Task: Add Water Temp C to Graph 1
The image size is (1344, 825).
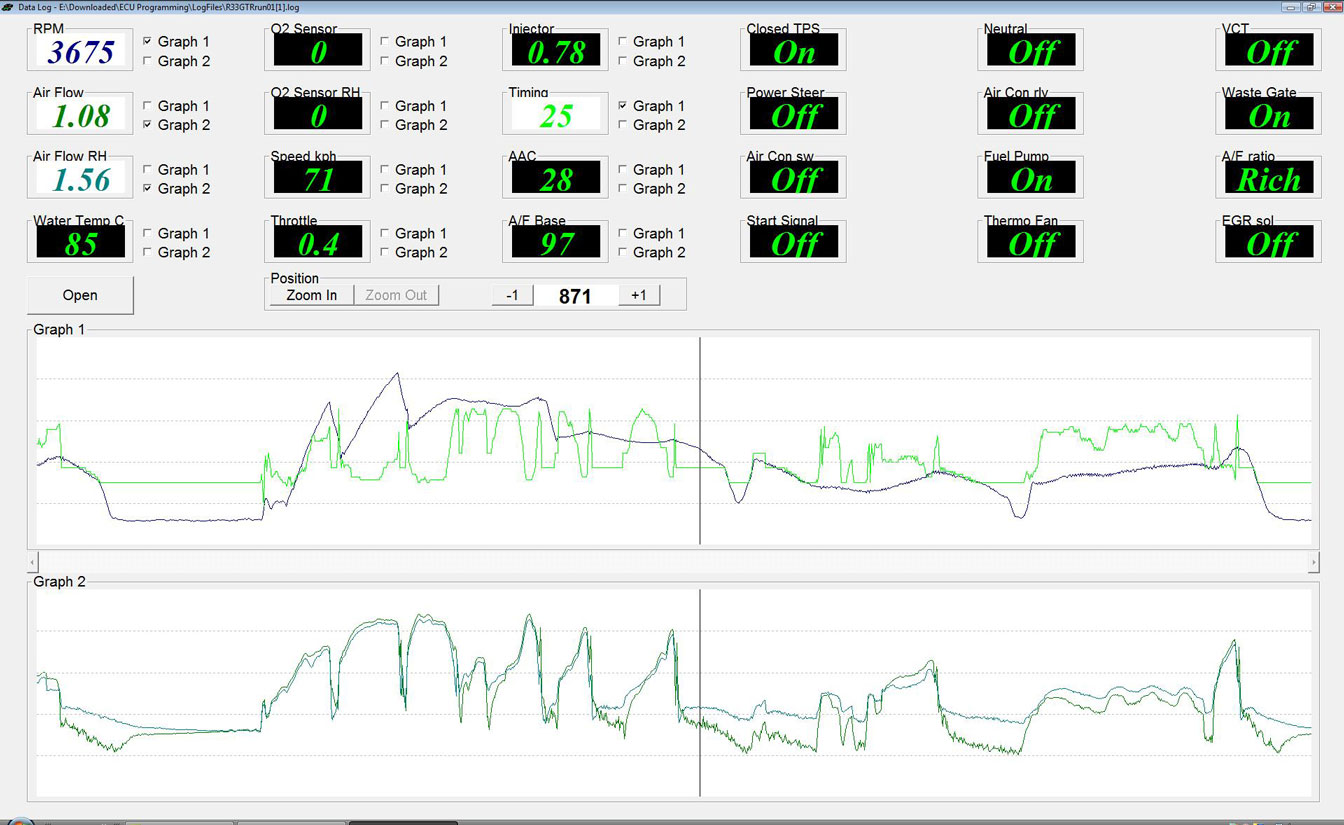Action: [148, 234]
